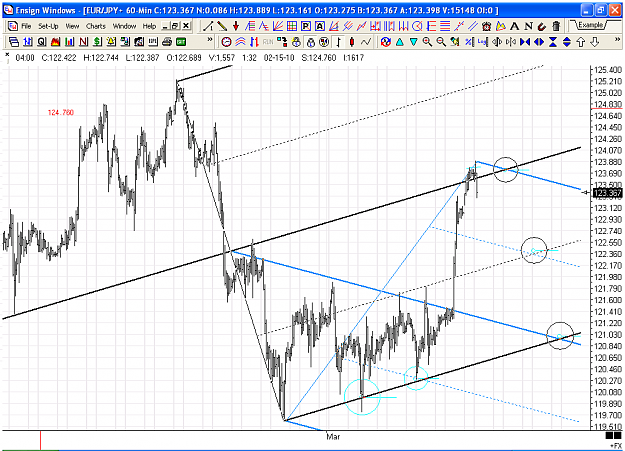625x451 pixels.
Task: Click the zoom out magnifier icon
Action: pos(441,41)
